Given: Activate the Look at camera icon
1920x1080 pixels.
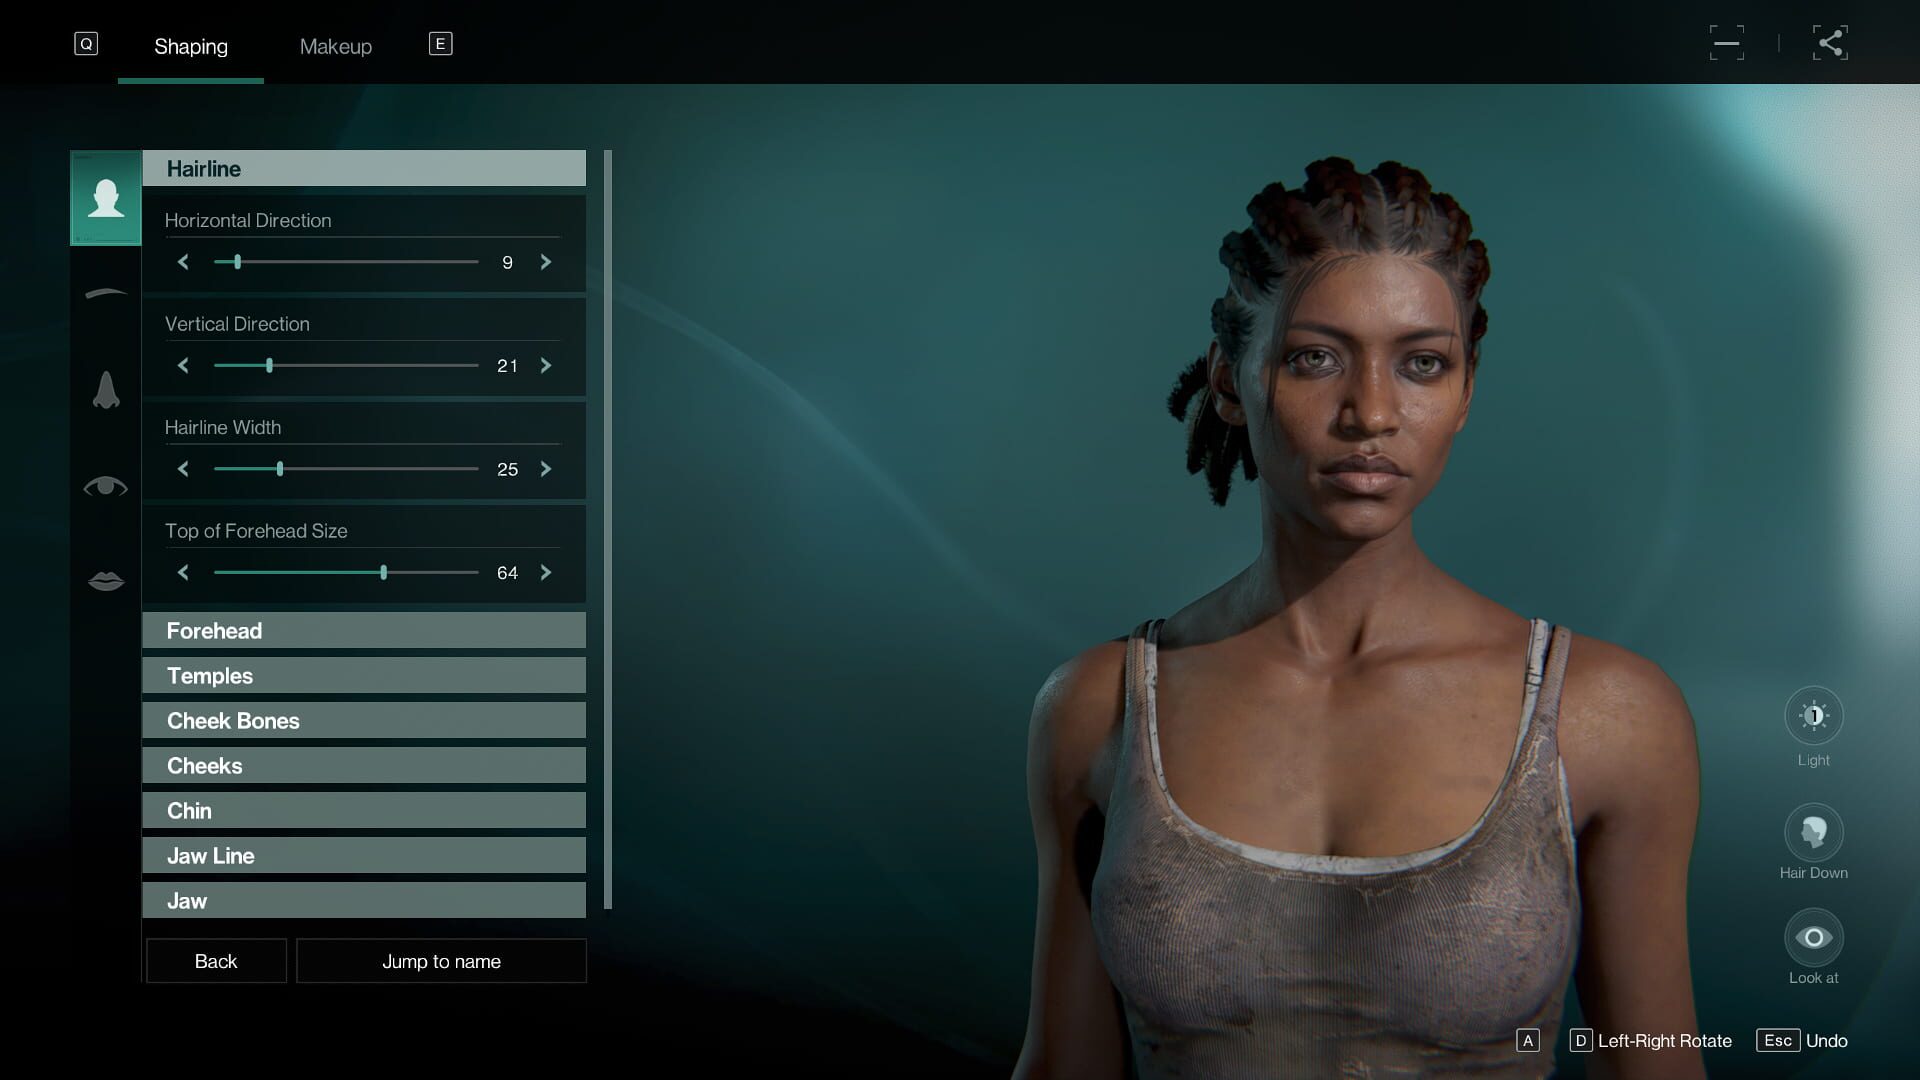Looking at the screenshot, I should [x=1813, y=938].
